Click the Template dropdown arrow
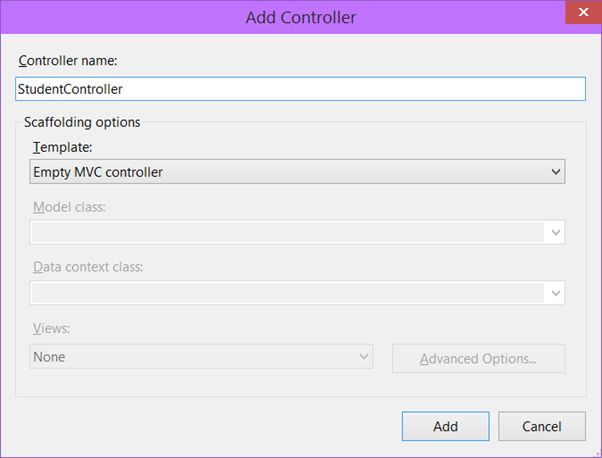602x458 pixels. coord(555,172)
